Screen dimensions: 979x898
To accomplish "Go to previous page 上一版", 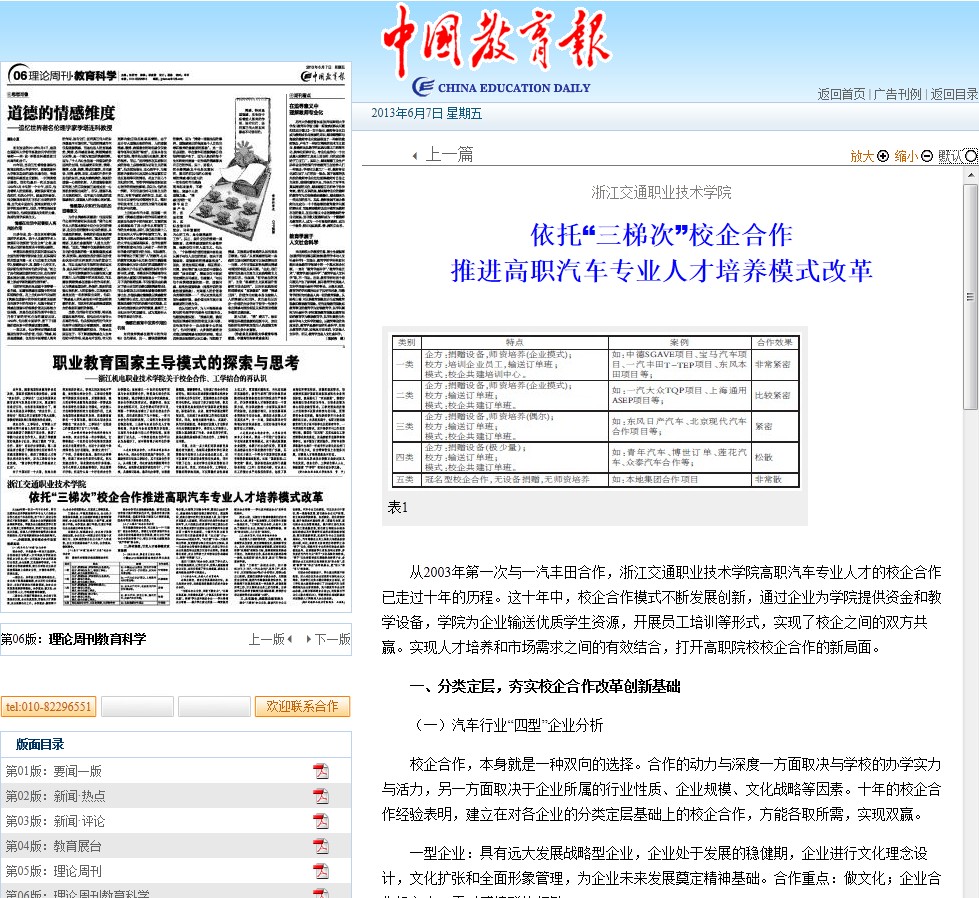I will [270, 639].
